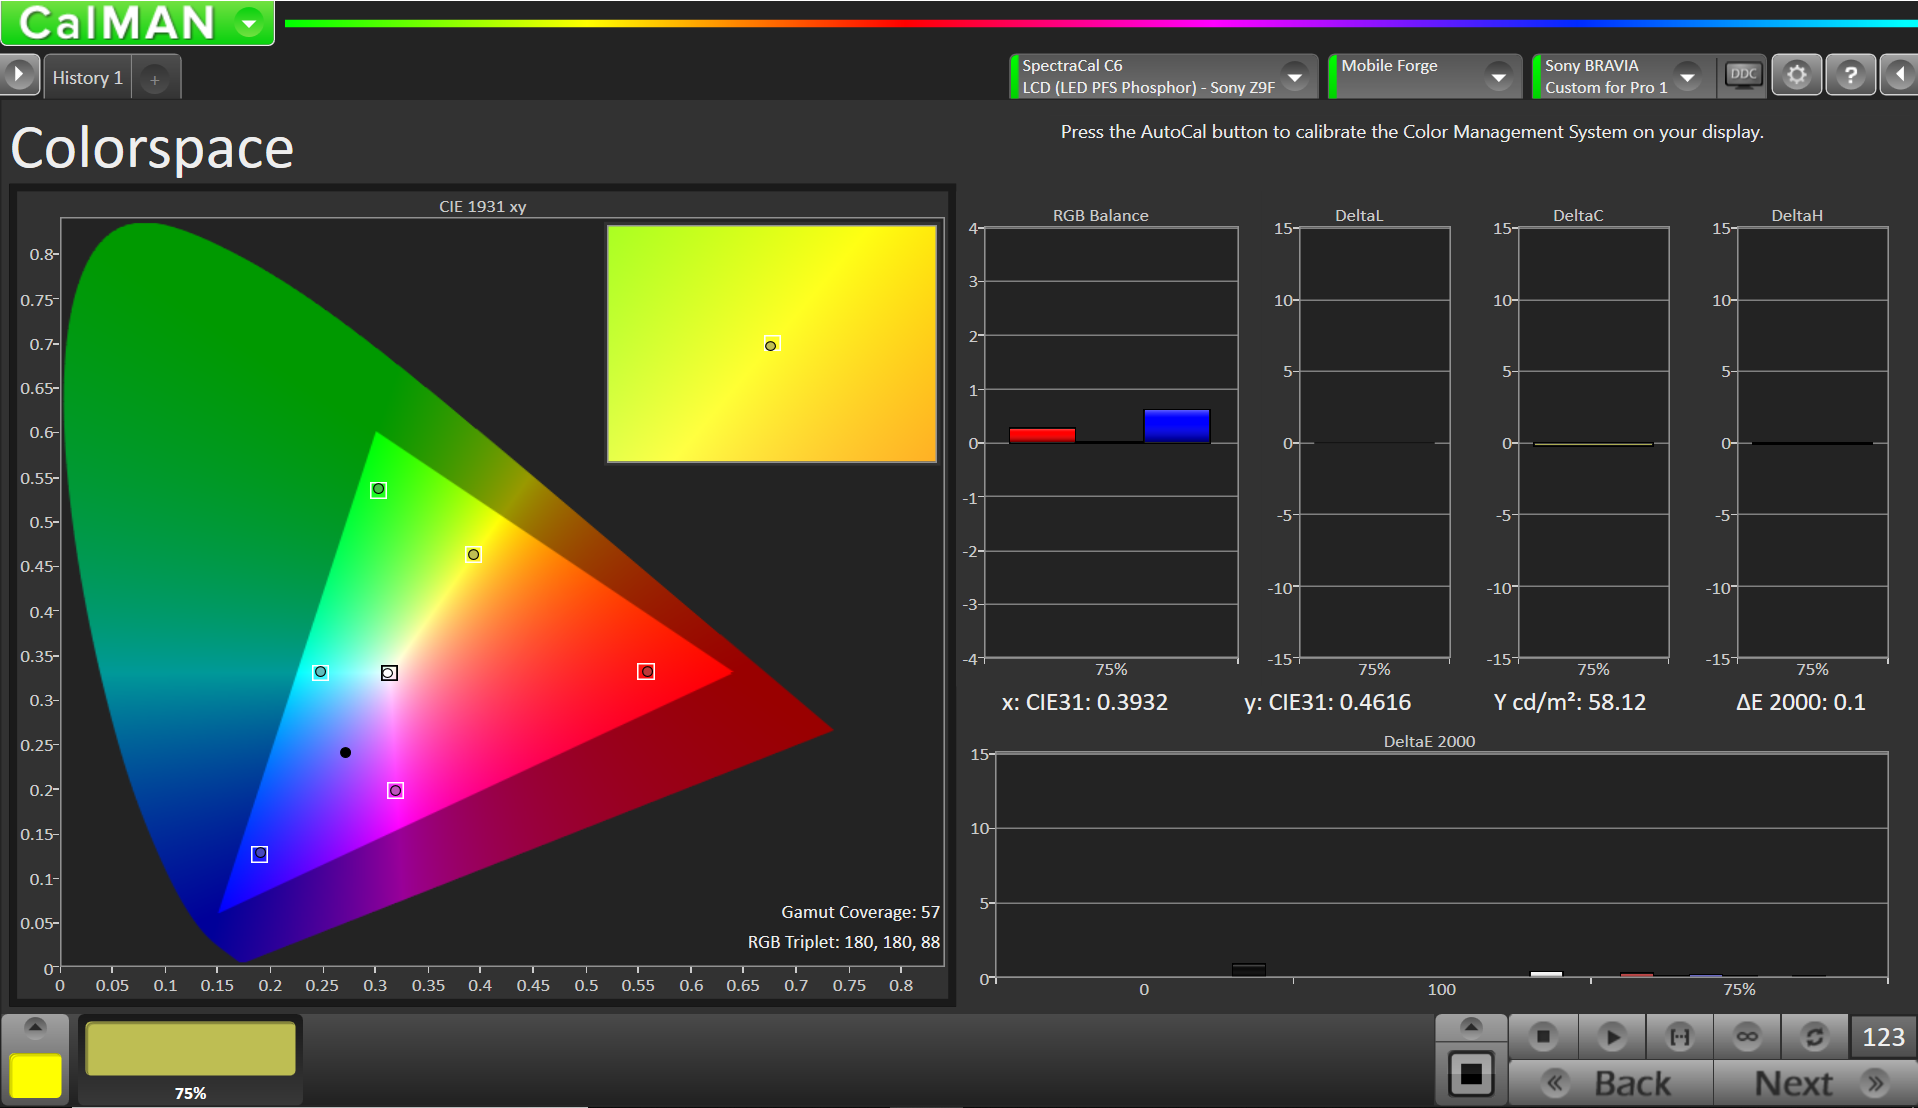This screenshot has height=1108, width=1918.
Task: Open the SpectraCal C6 meter dropdown
Action: point(1295,77)
